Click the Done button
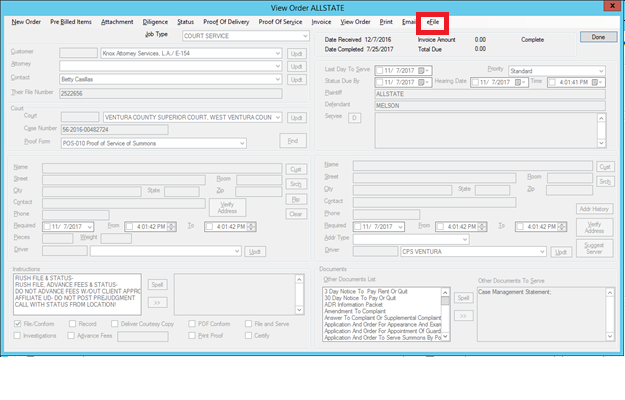 (x=598, y=37)
